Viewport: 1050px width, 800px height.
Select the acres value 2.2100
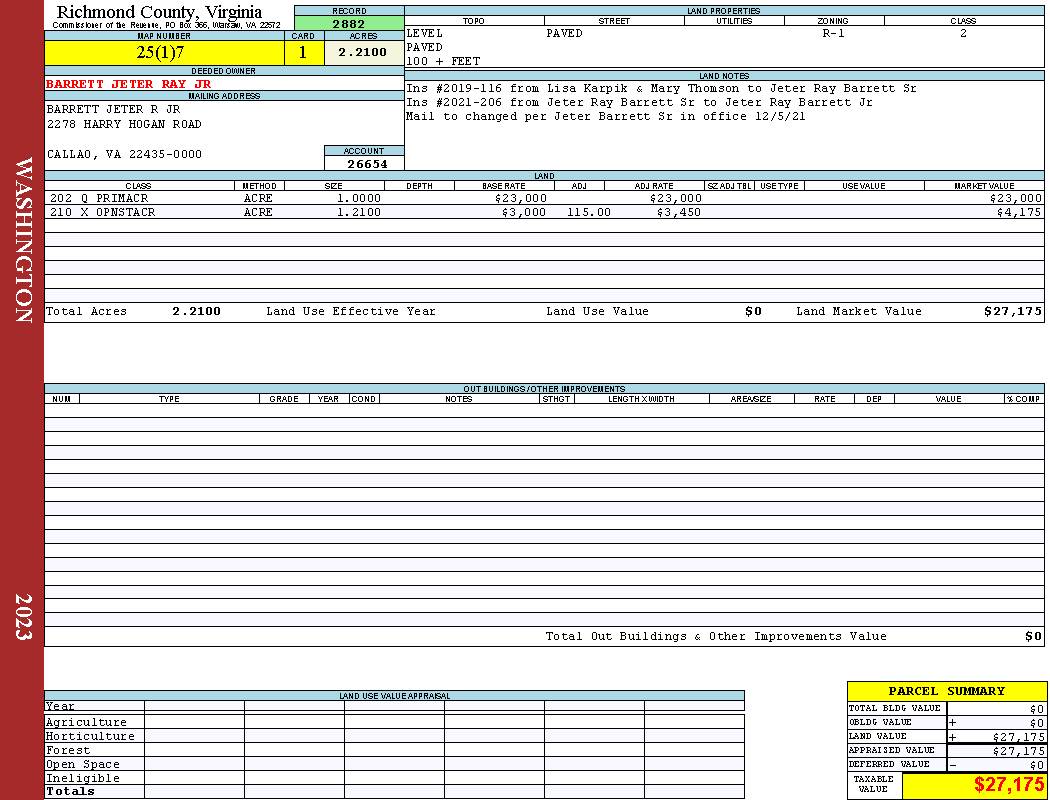[x=364, y=52]
